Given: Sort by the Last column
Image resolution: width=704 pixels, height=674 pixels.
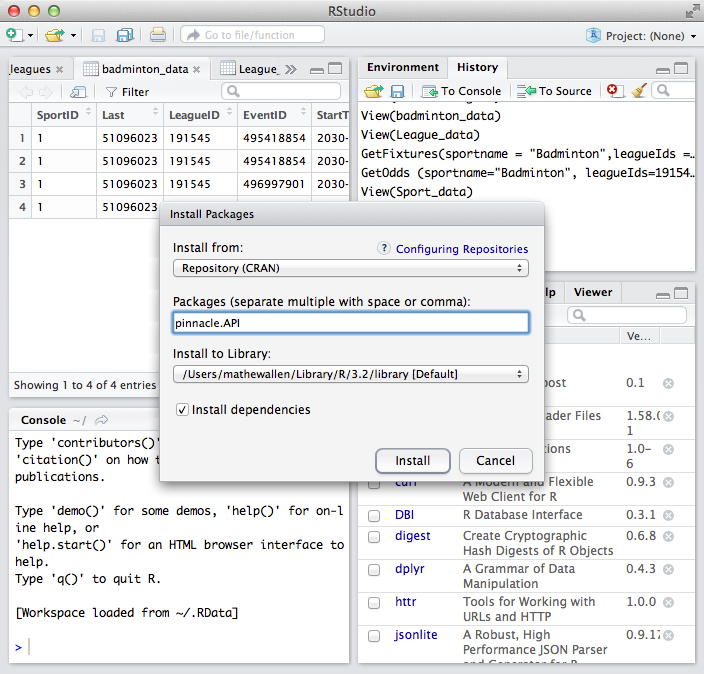Looking at the screenshot, I should (x=130, y=115).
